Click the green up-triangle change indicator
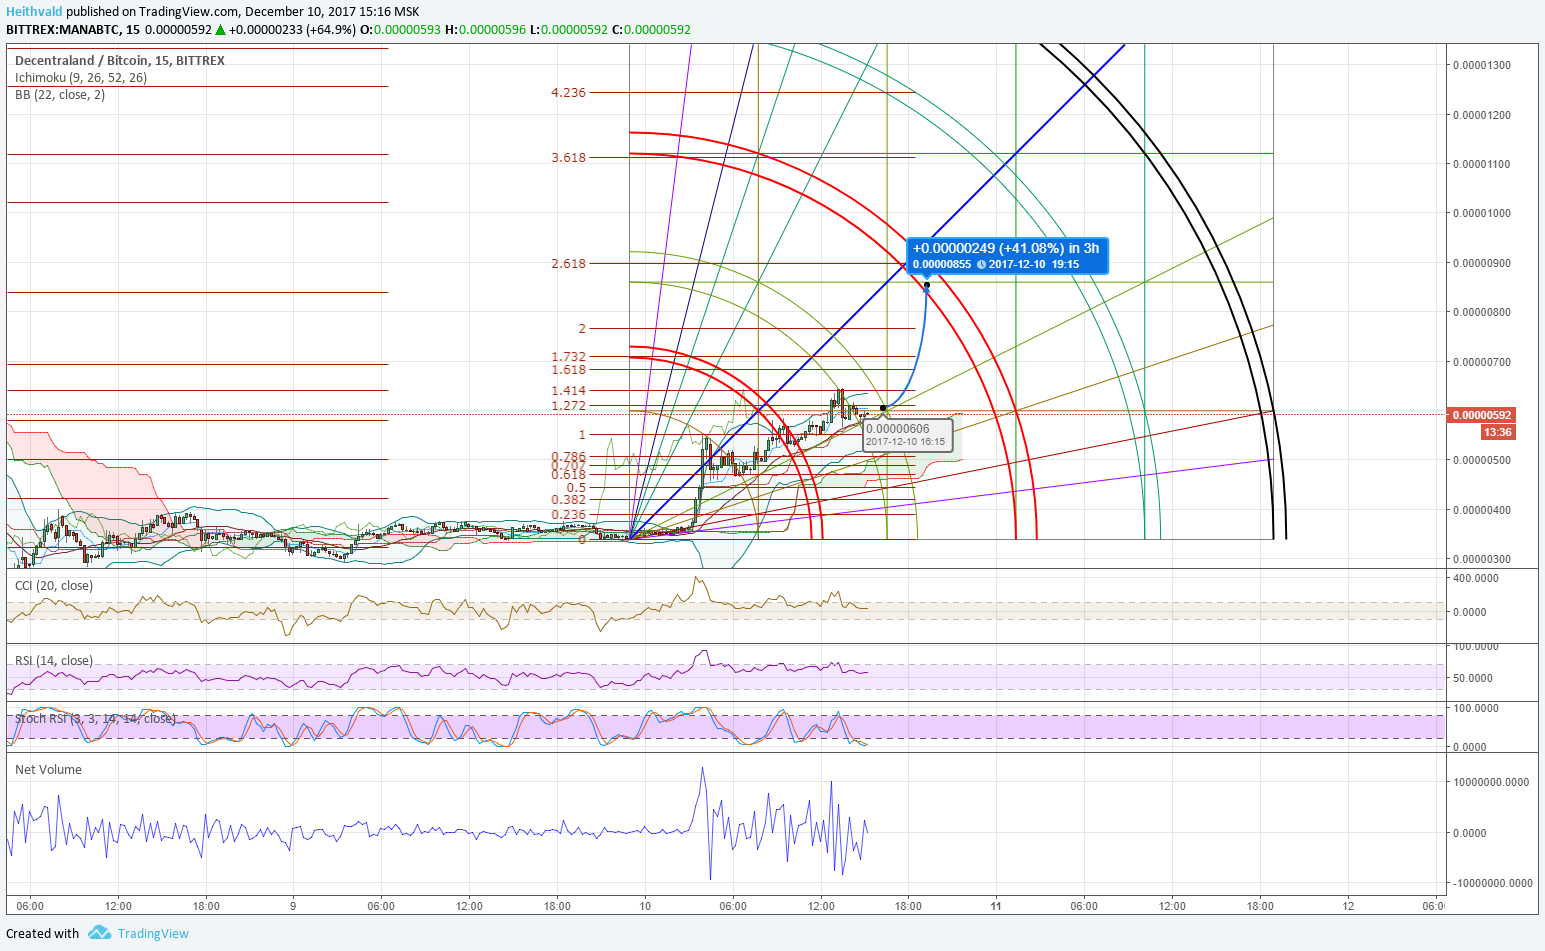This screenshot has height=951, width=1545. pyautogui.click(x=220, y=29)
